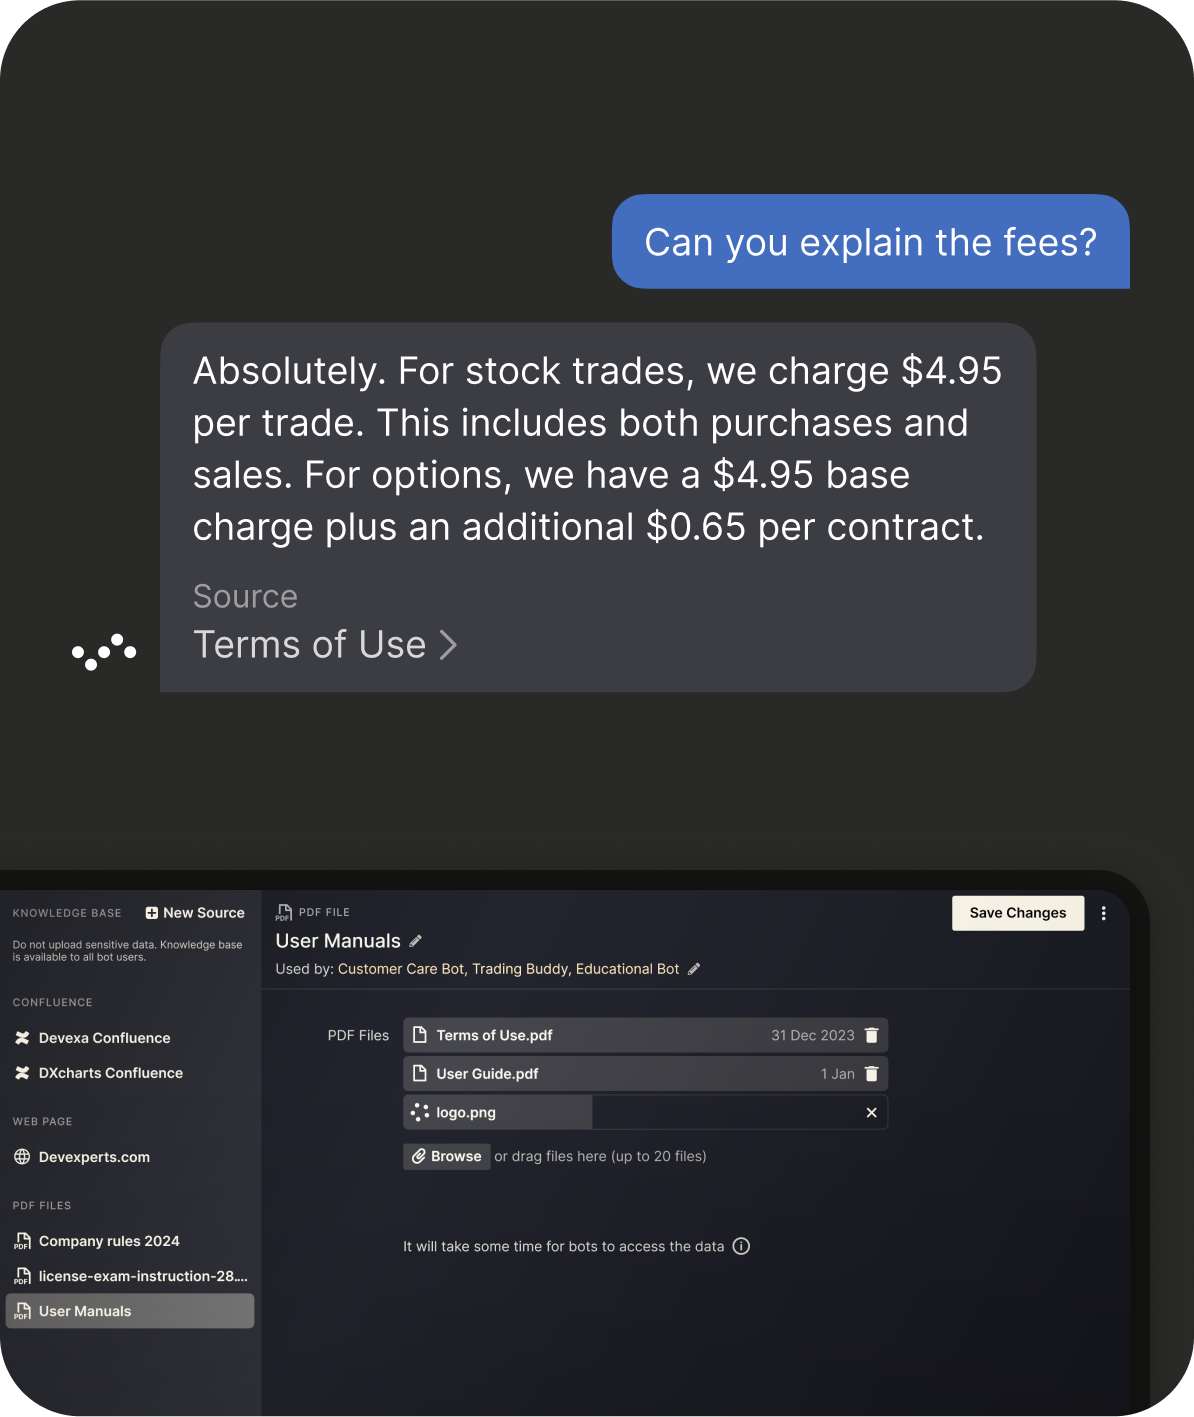
Task: Open the three-dot more options menu
Action: point(1103,913)
